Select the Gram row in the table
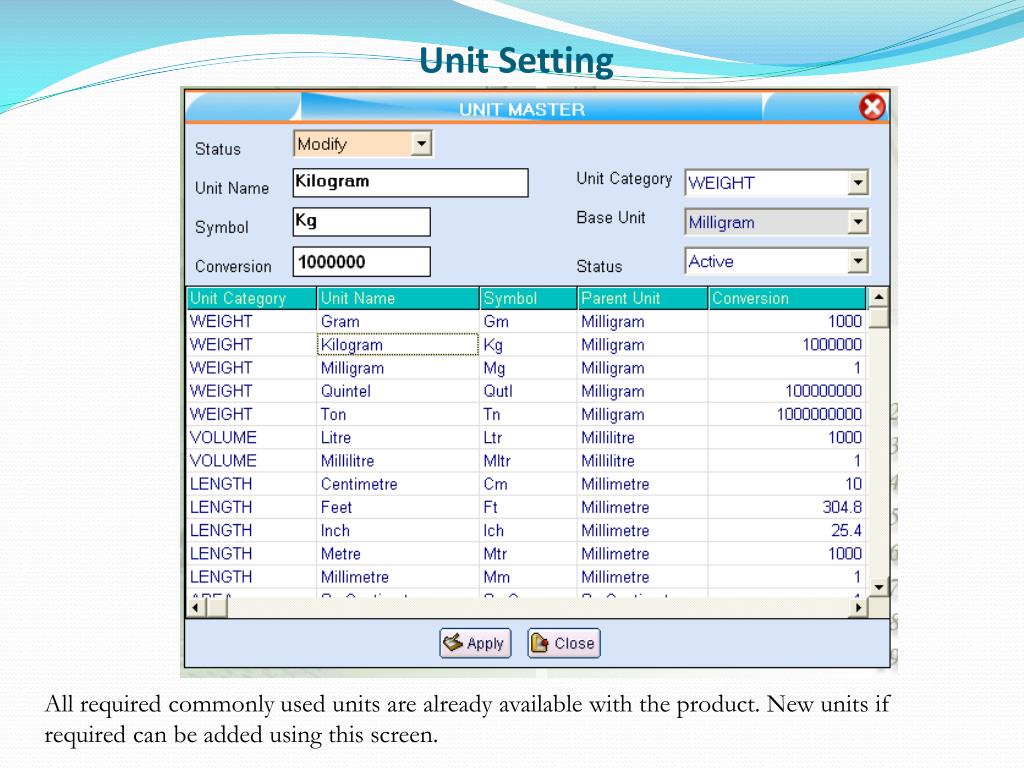 [x=526, y=321]
